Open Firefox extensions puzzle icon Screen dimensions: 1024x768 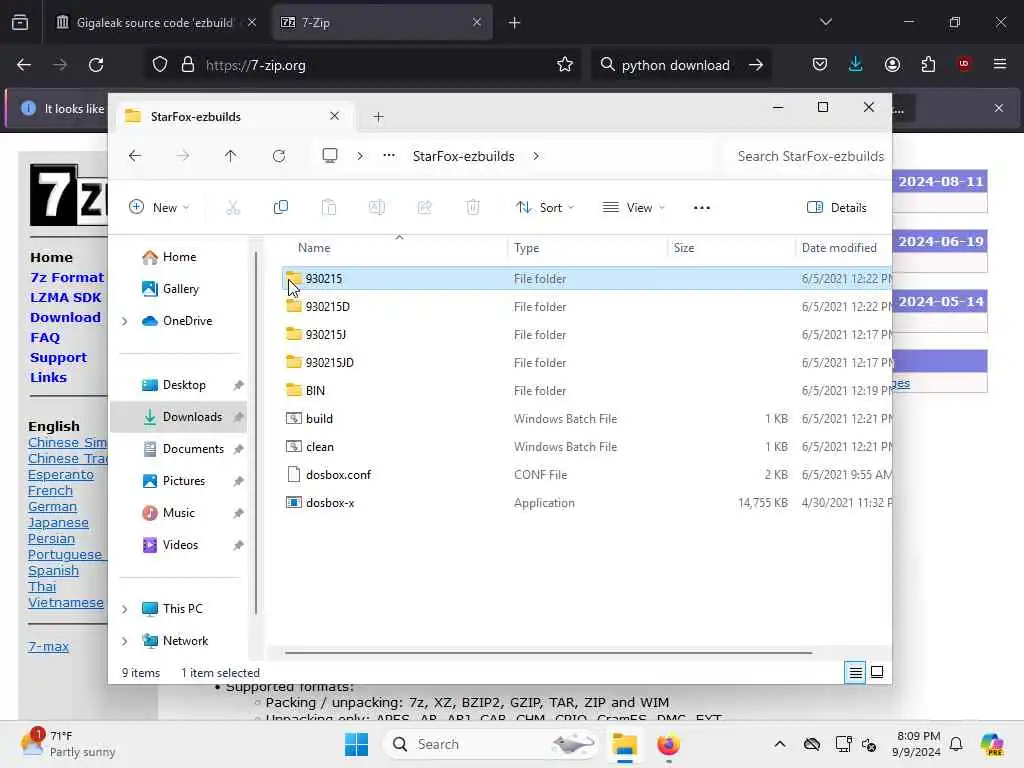click(928, 65)
